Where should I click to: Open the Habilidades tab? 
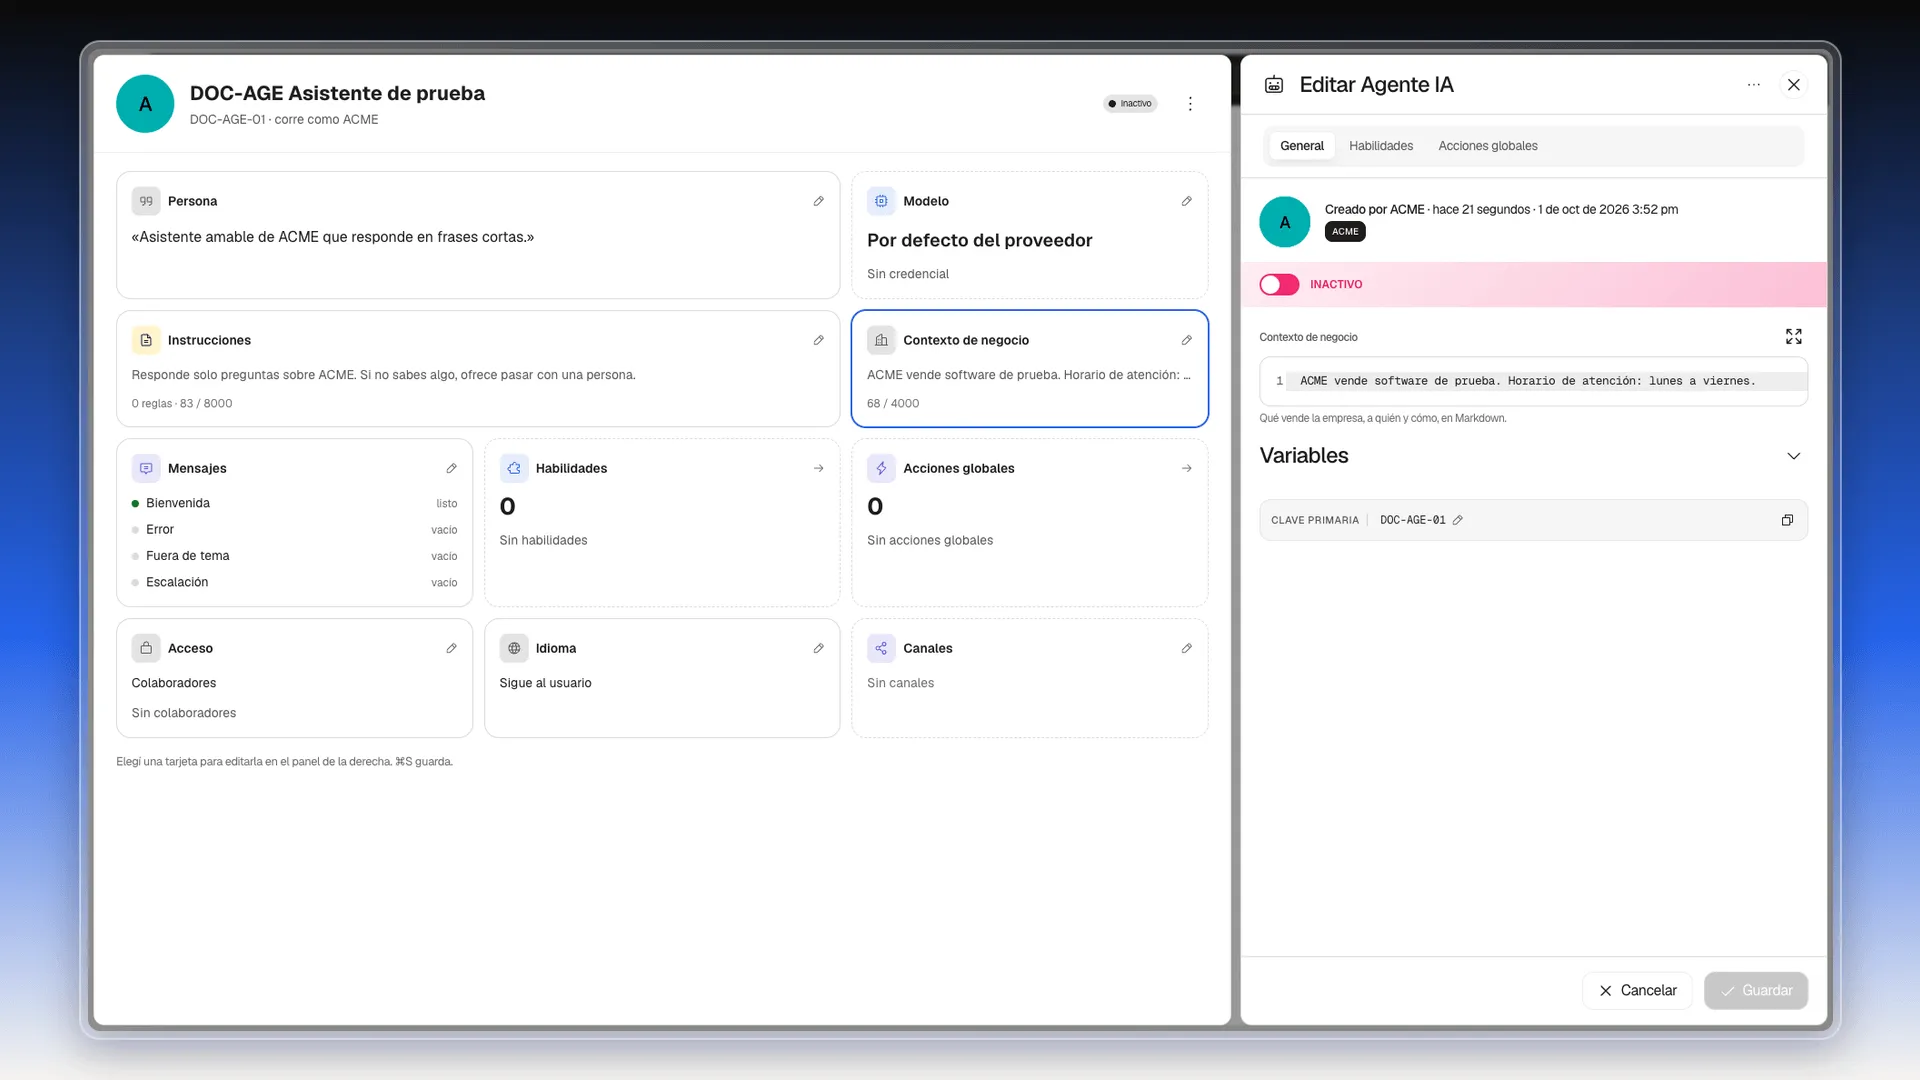coord(1380,146)
